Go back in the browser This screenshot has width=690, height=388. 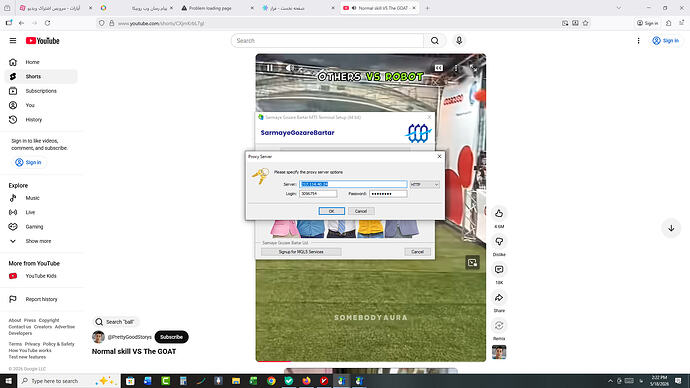[x=21, y=23]
